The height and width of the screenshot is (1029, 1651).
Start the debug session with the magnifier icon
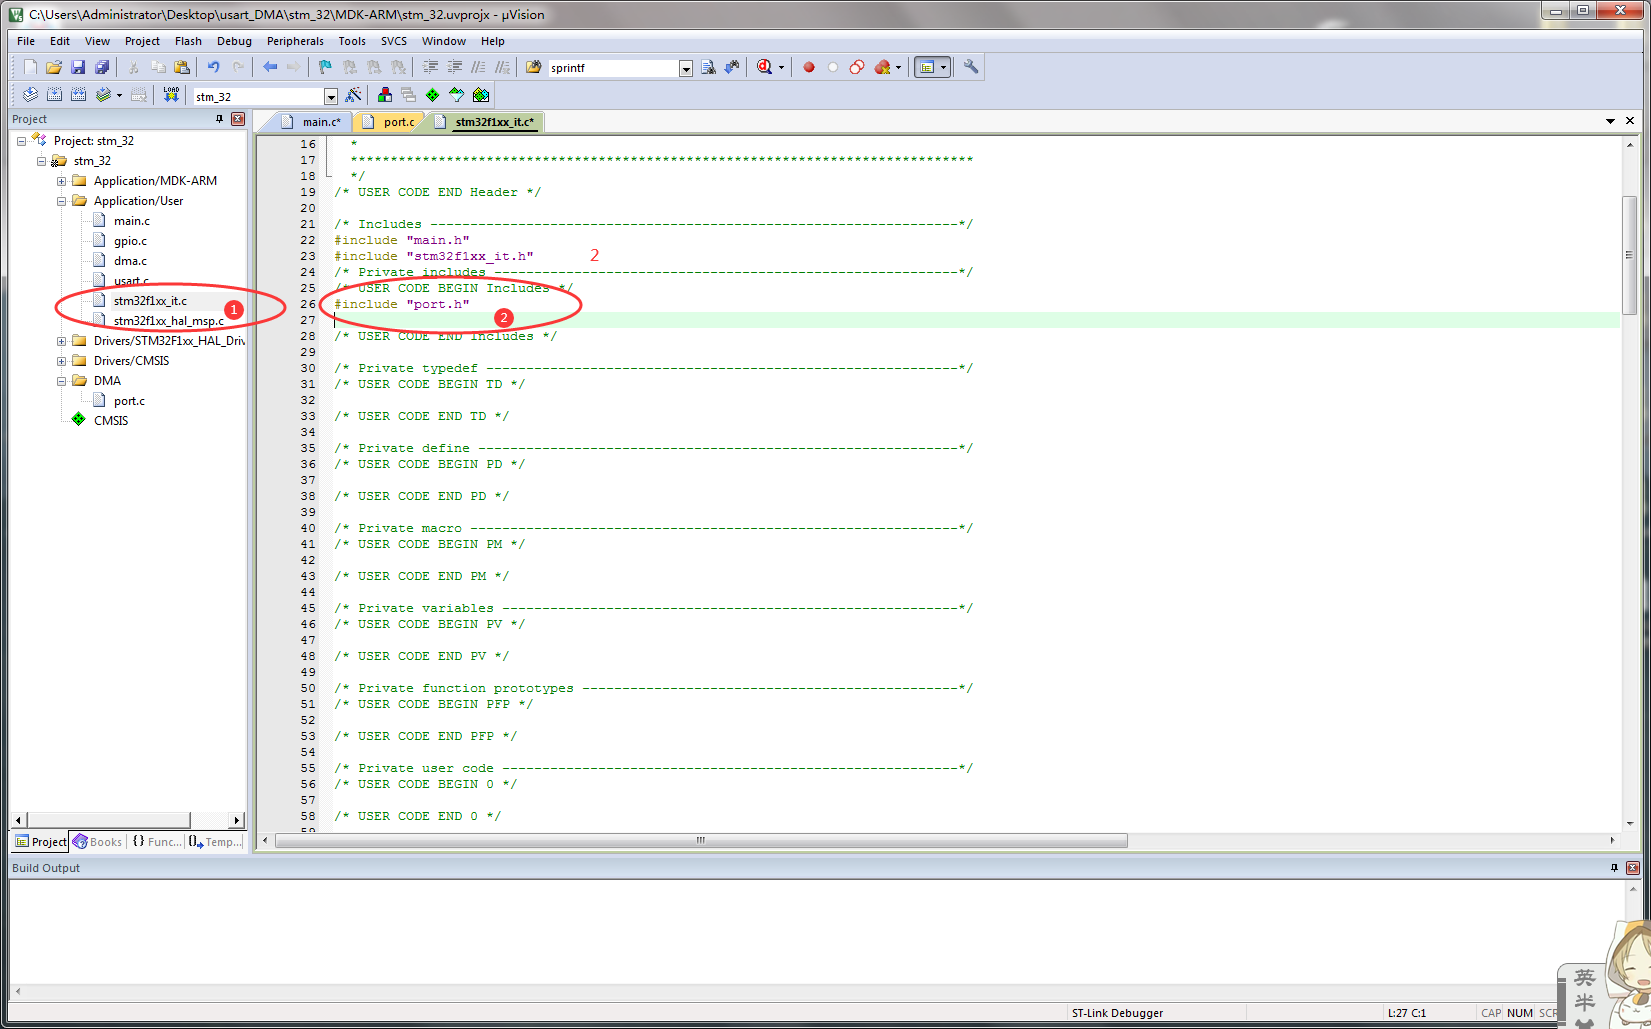(765, 67)
